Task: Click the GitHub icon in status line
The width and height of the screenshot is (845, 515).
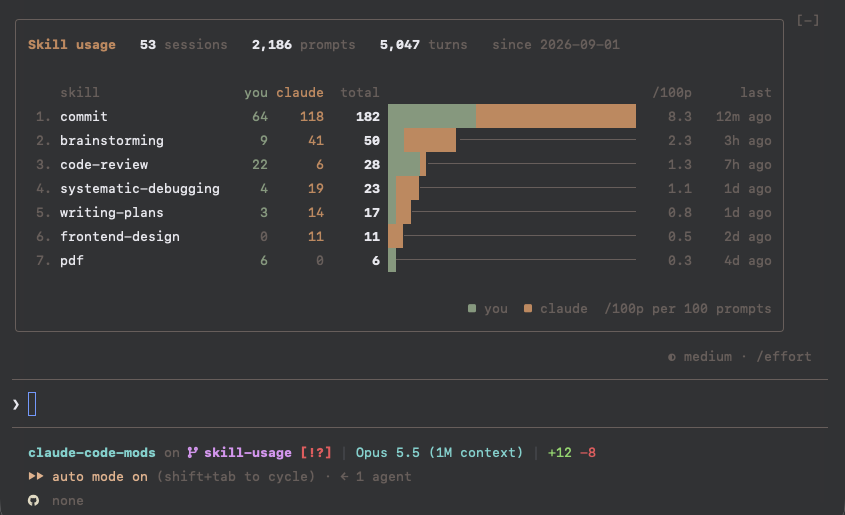Action: (33, 500)
